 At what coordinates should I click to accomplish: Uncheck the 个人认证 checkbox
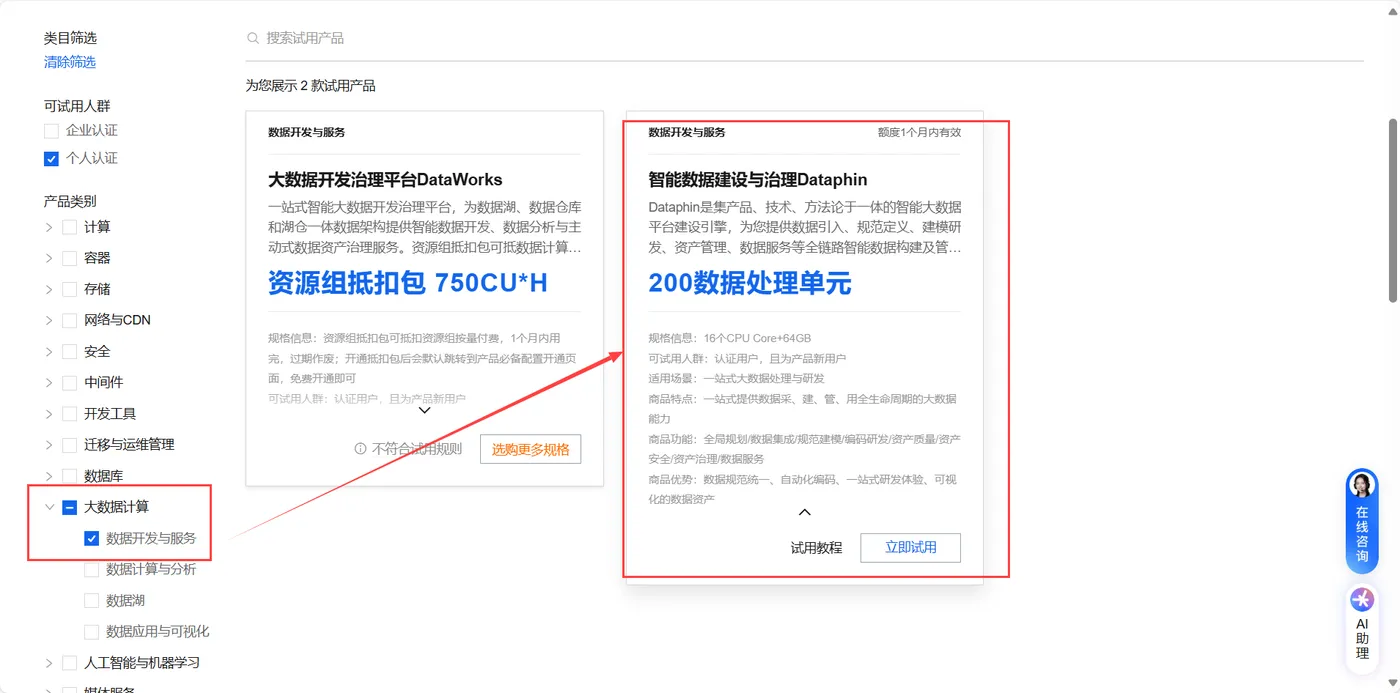pyautogui.click(x=51, y=158)
